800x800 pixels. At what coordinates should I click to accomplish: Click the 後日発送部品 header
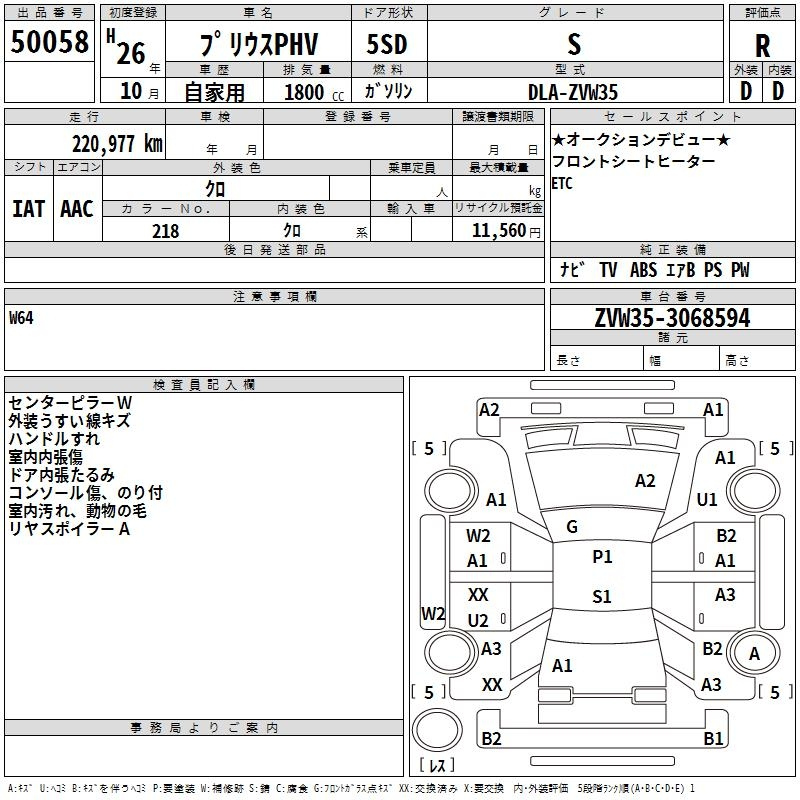(274, 249)
